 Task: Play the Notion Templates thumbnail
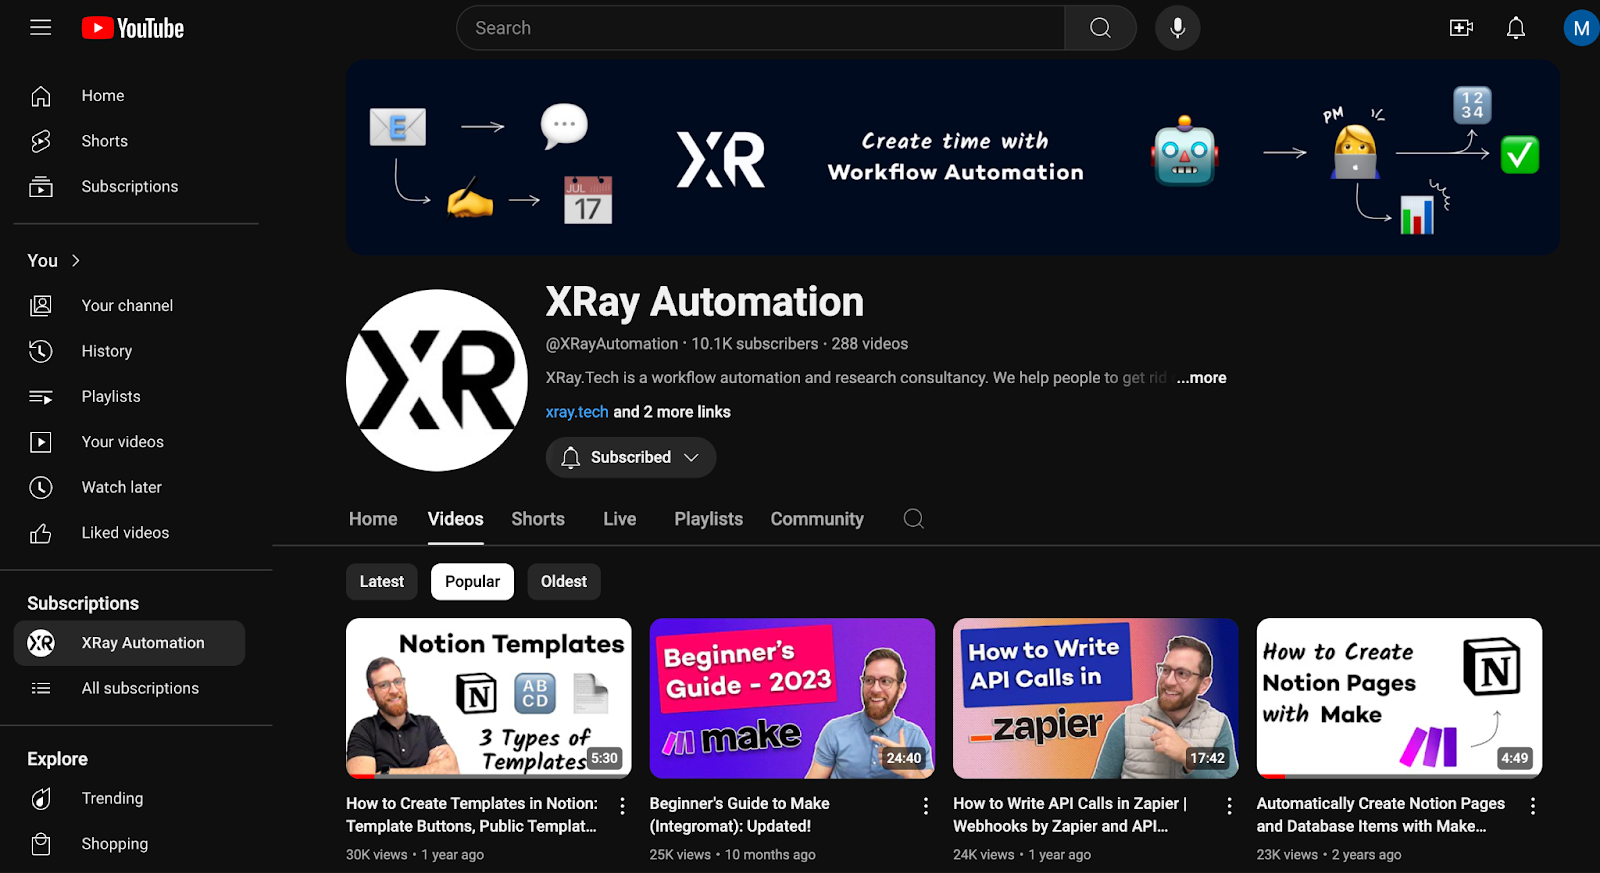[489, 698]
